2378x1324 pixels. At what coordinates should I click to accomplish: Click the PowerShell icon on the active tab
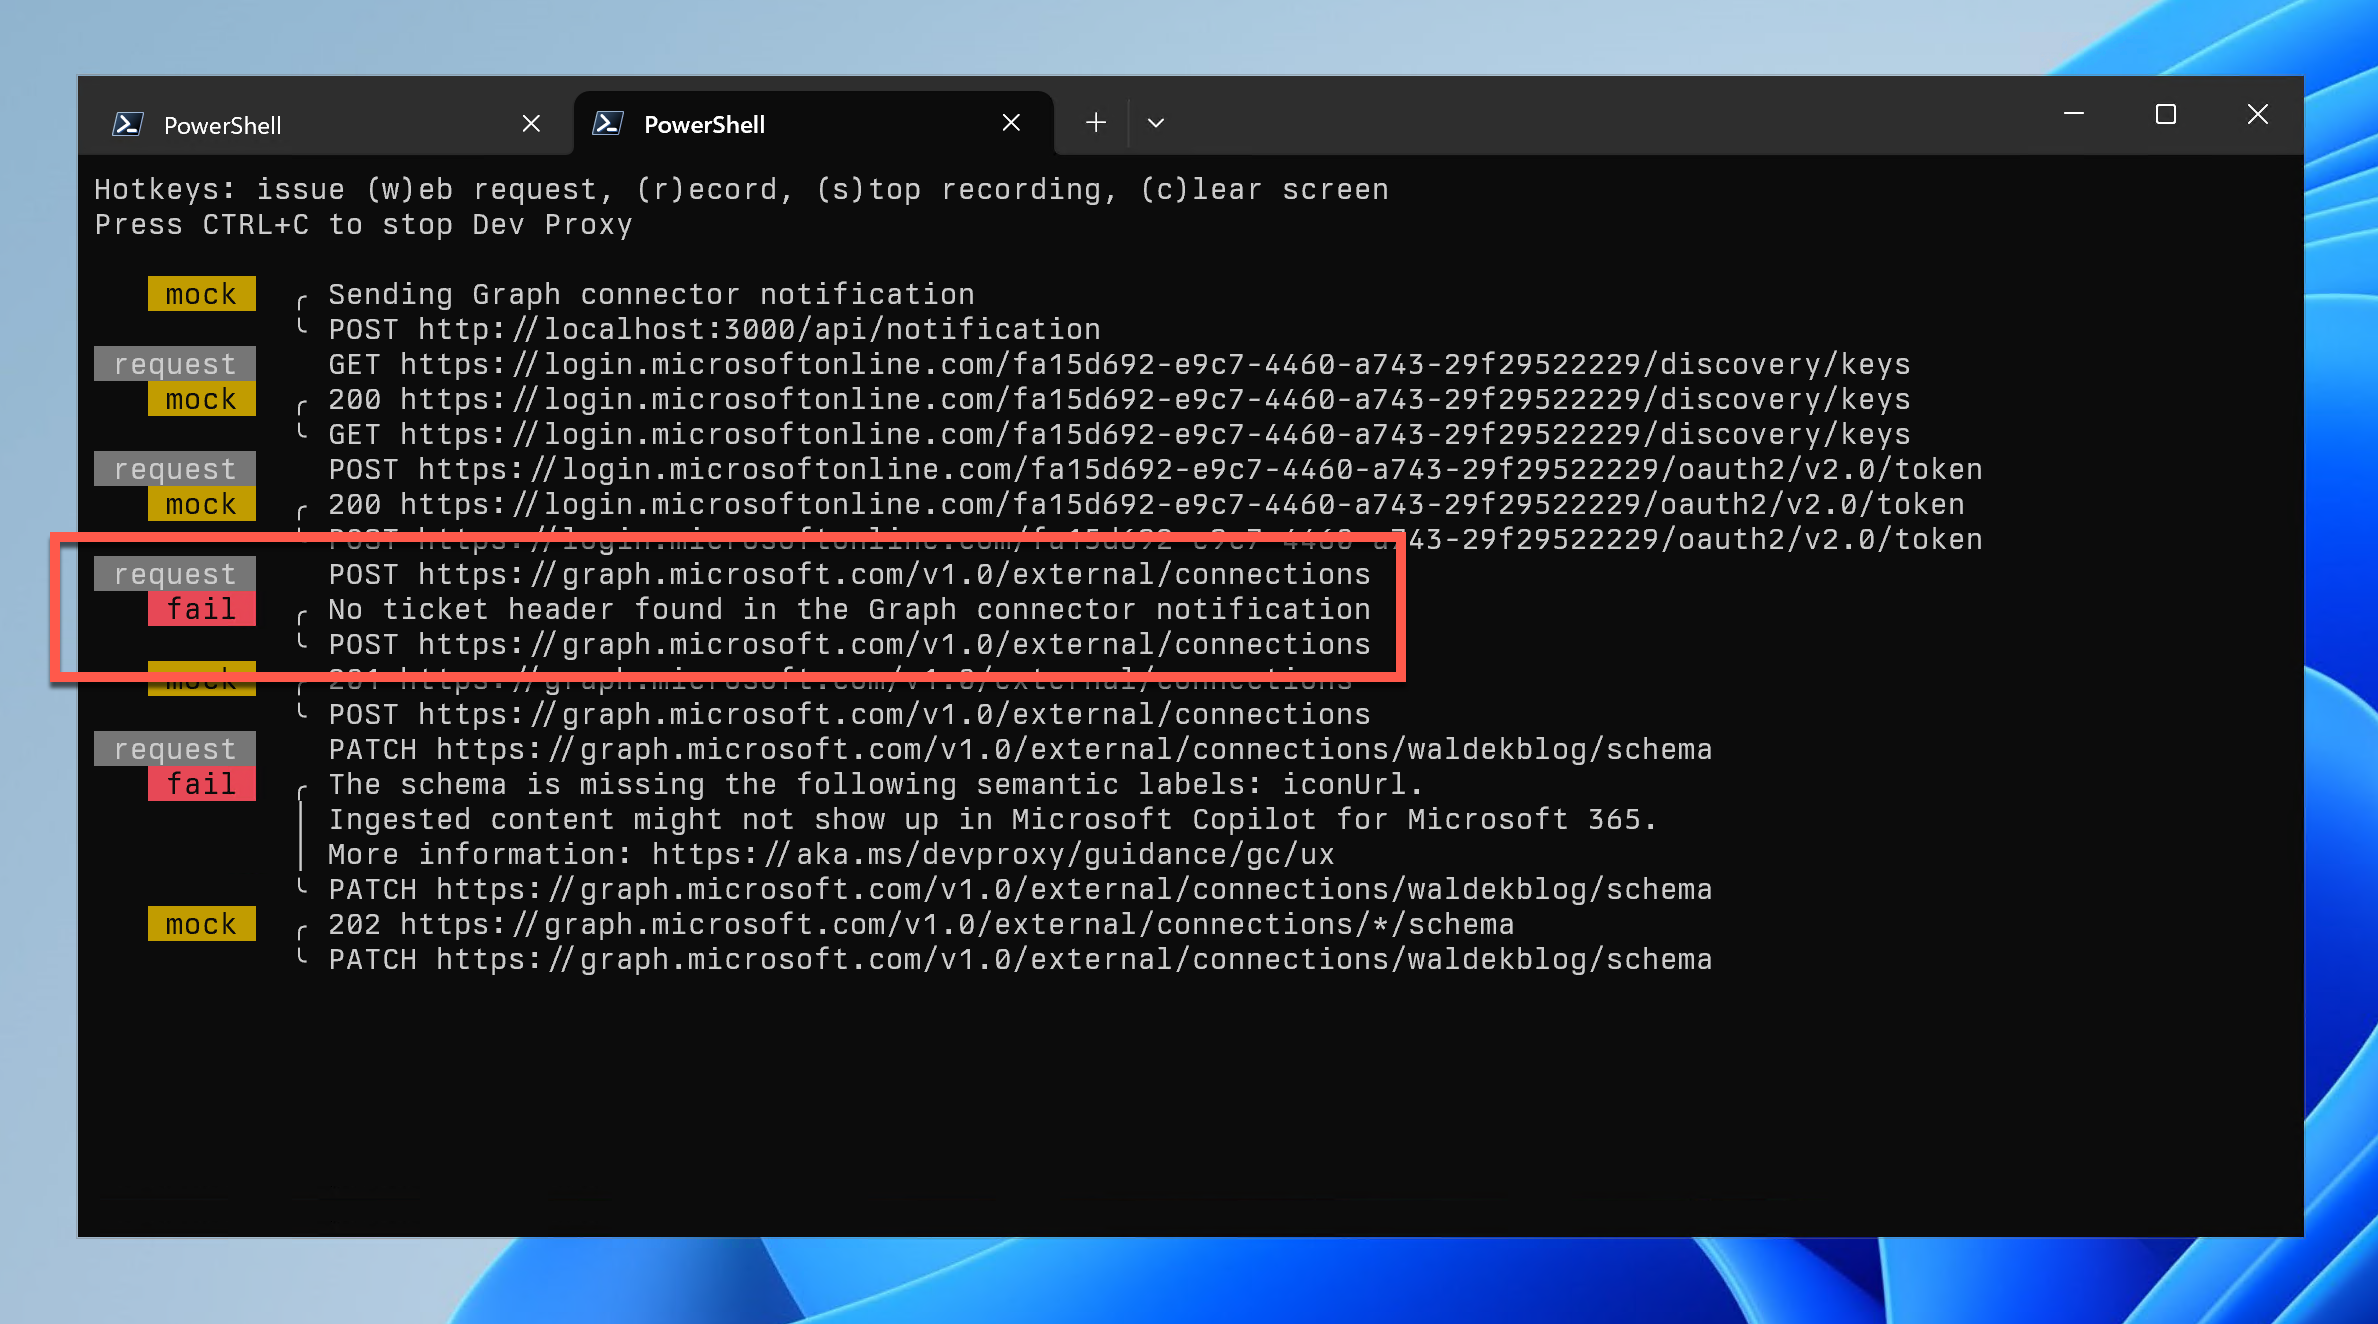[608, 122]
